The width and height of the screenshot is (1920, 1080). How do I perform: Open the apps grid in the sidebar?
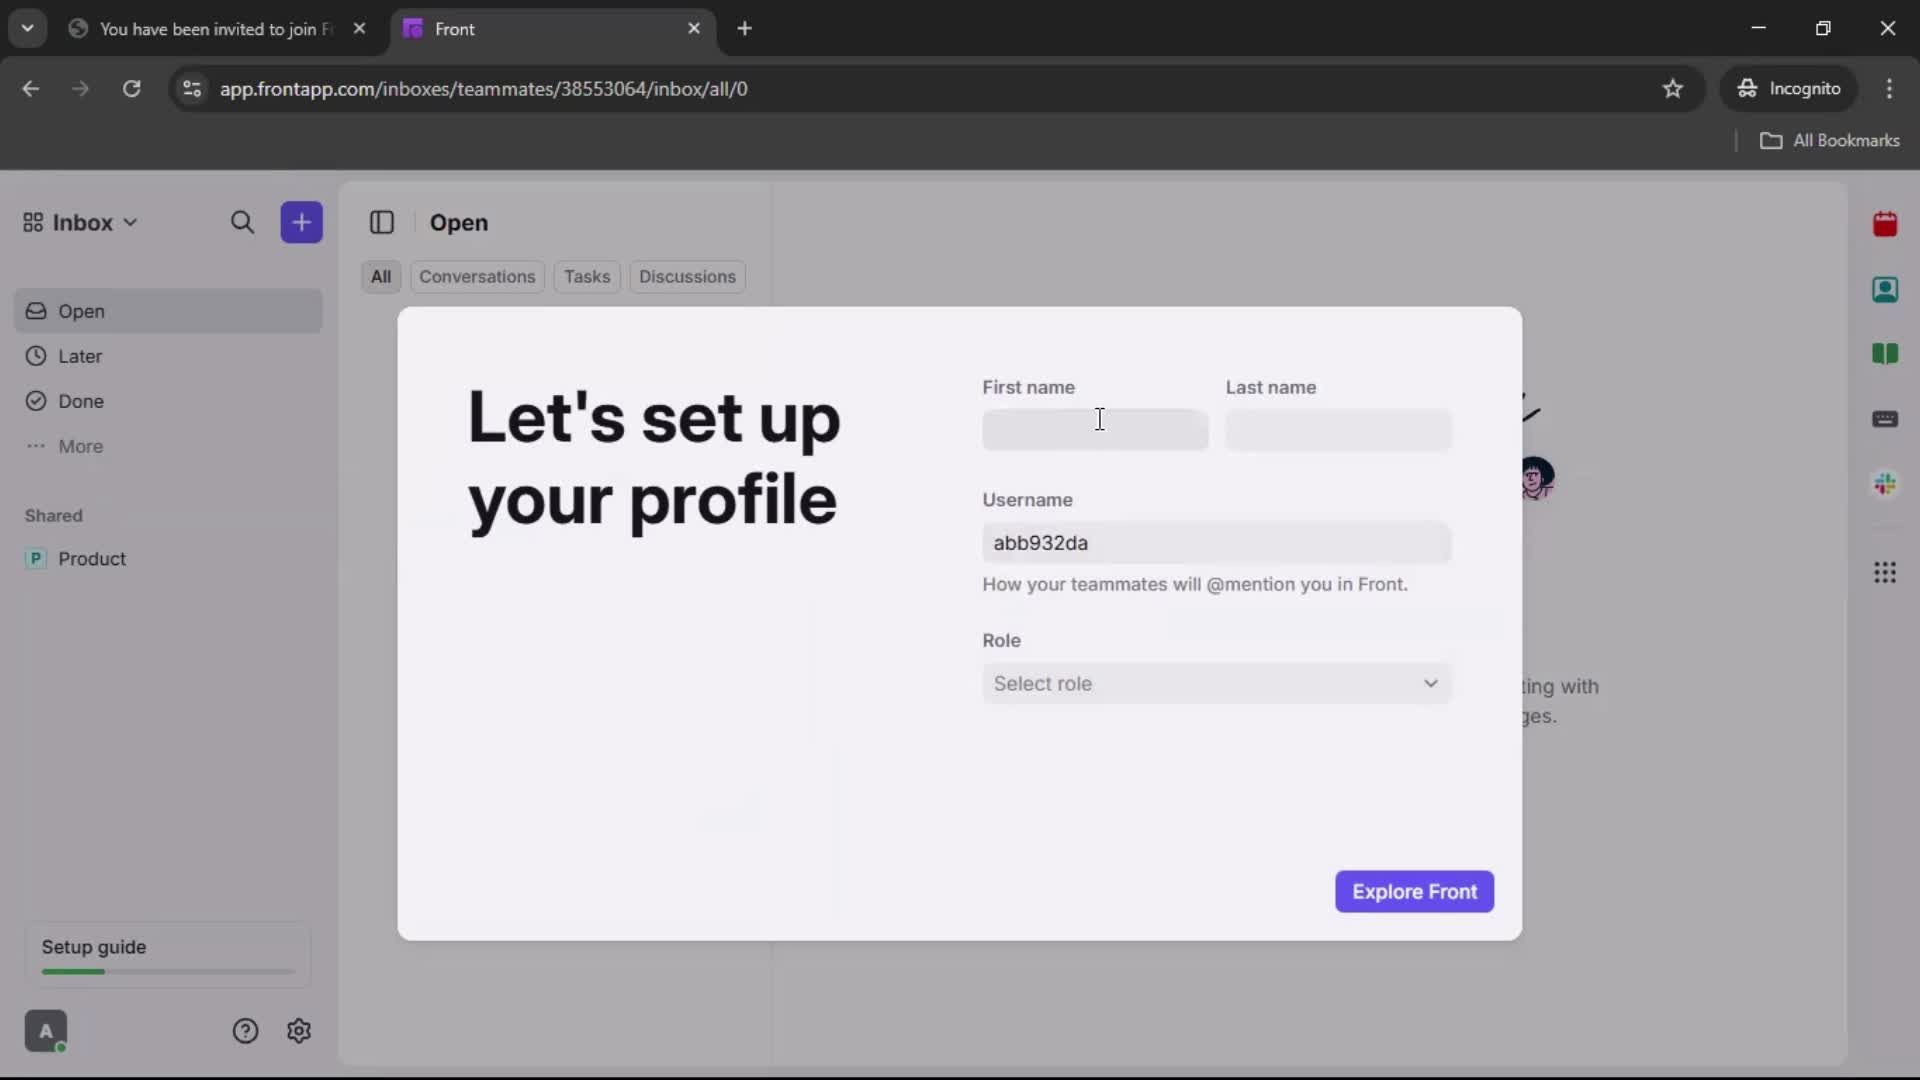(1886, 573)
